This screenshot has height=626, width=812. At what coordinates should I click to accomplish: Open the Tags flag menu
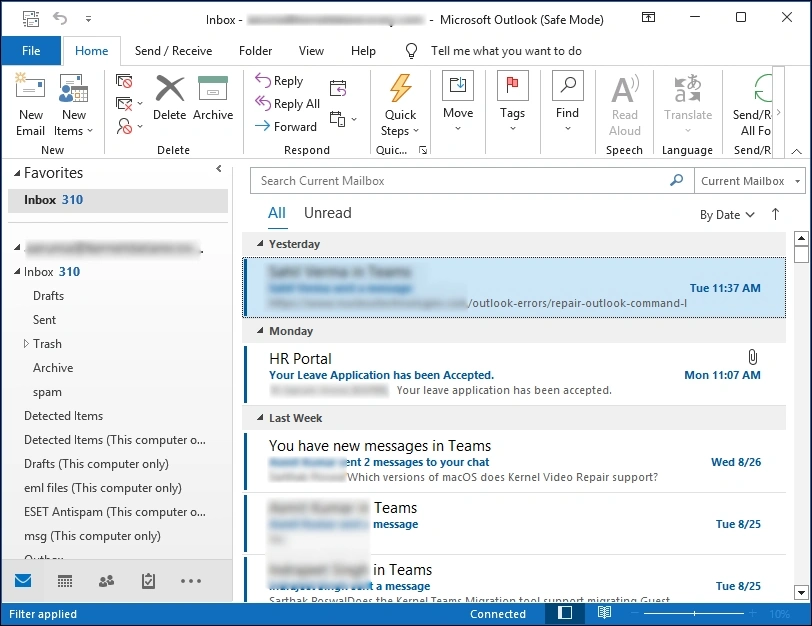513,101
